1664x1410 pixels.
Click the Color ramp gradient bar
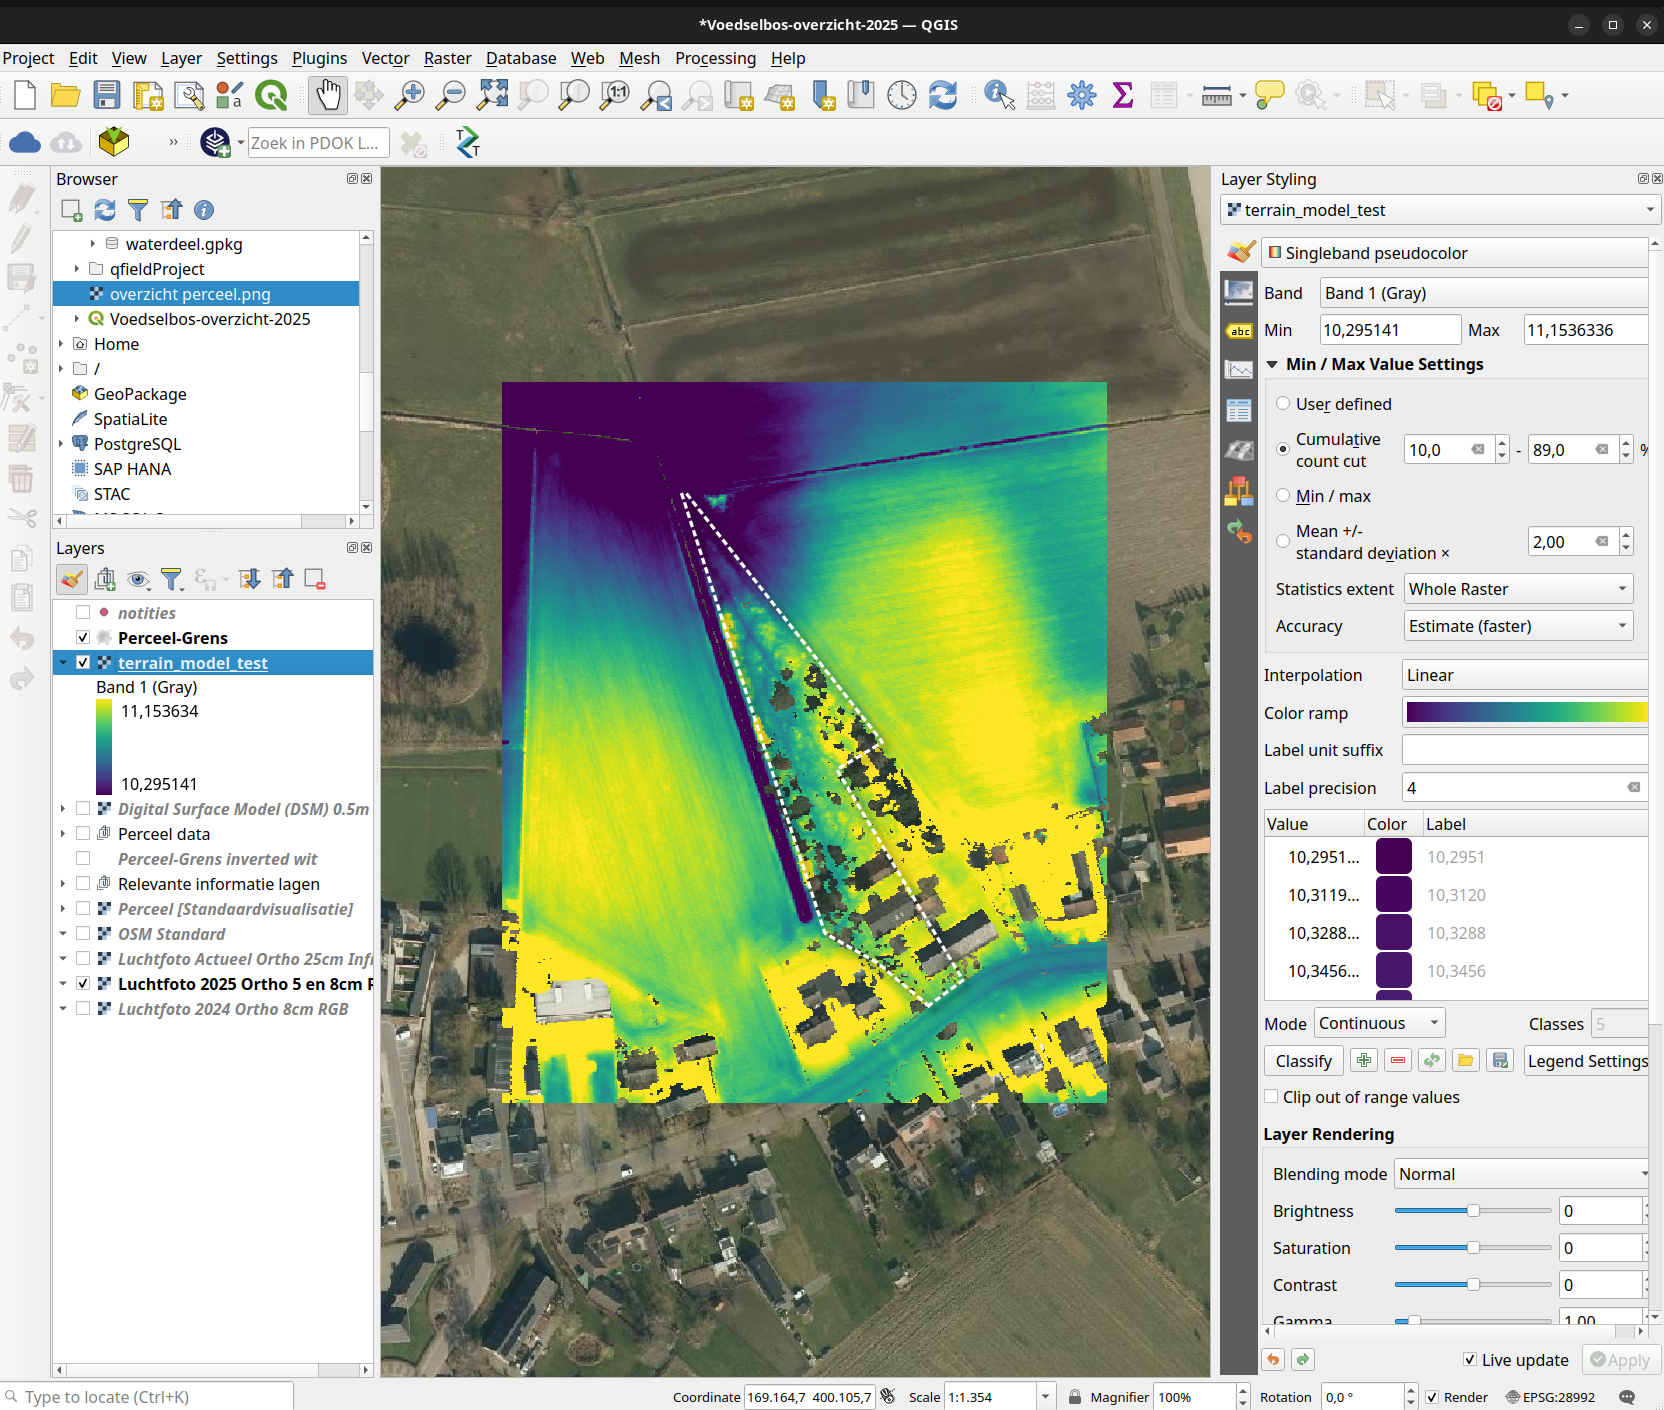tap(1525, 713)
